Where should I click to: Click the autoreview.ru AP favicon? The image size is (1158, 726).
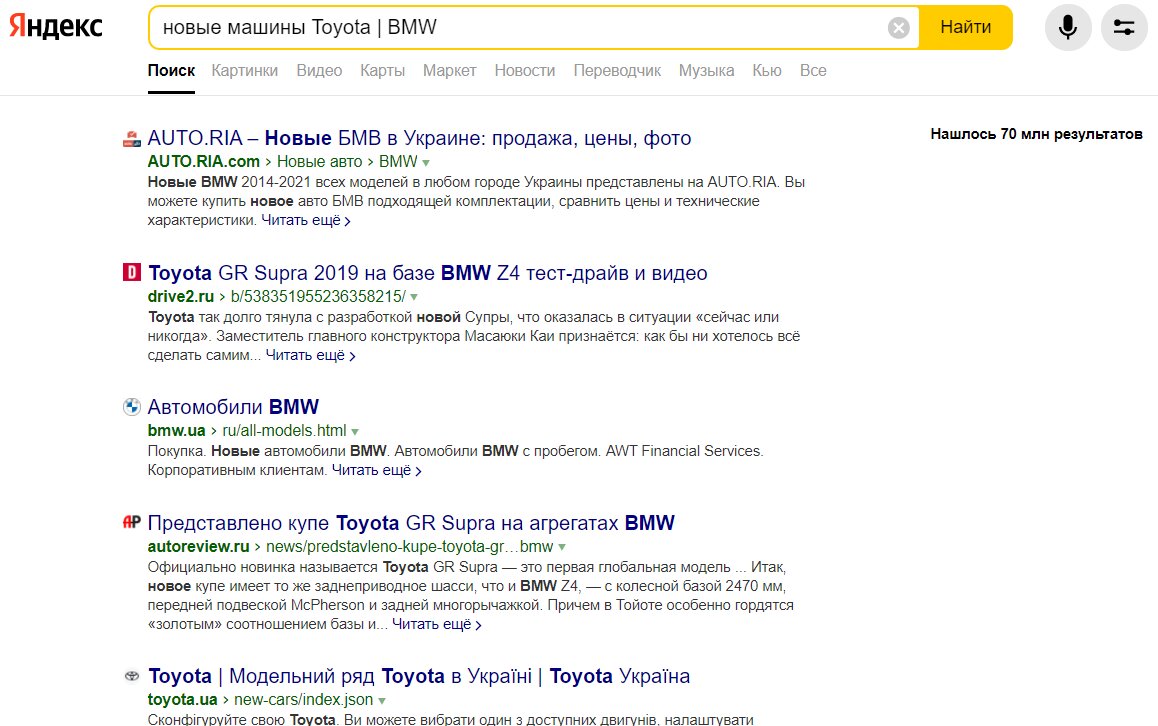(131, 522)
